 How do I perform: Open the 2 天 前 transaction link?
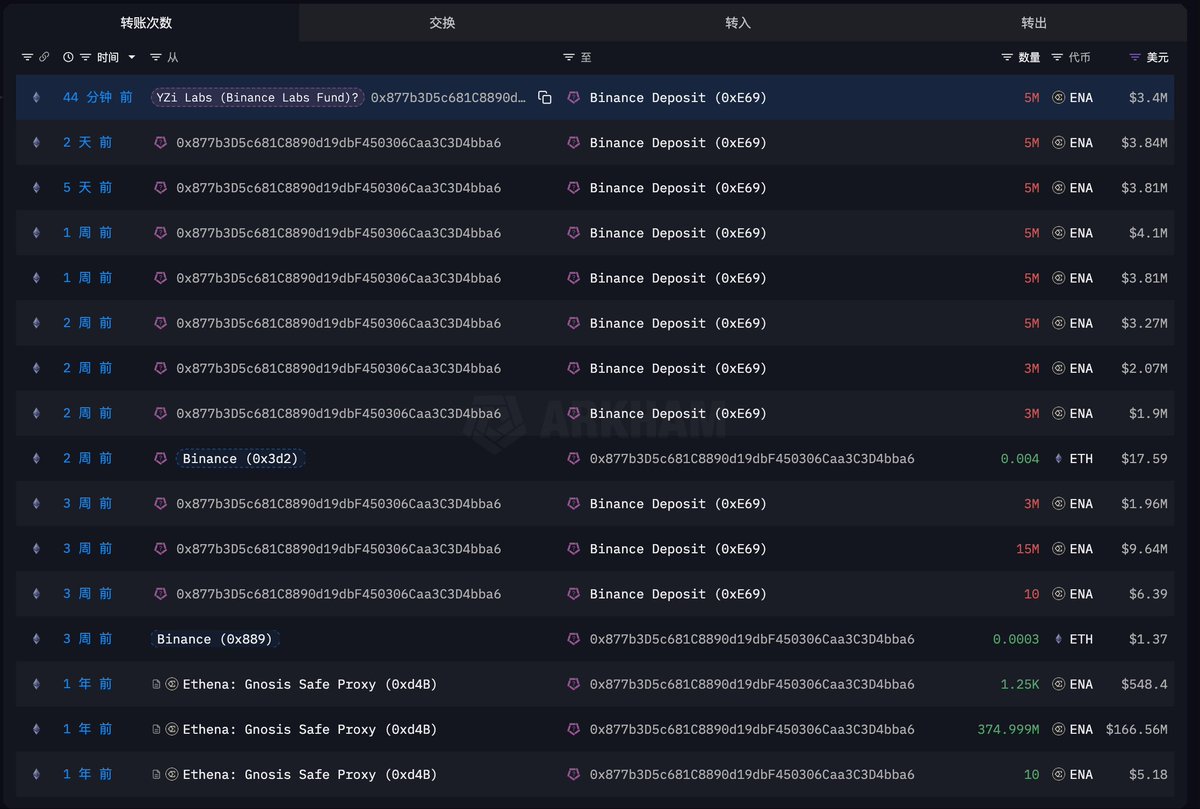pyautogui.click(x=87, y=143)
